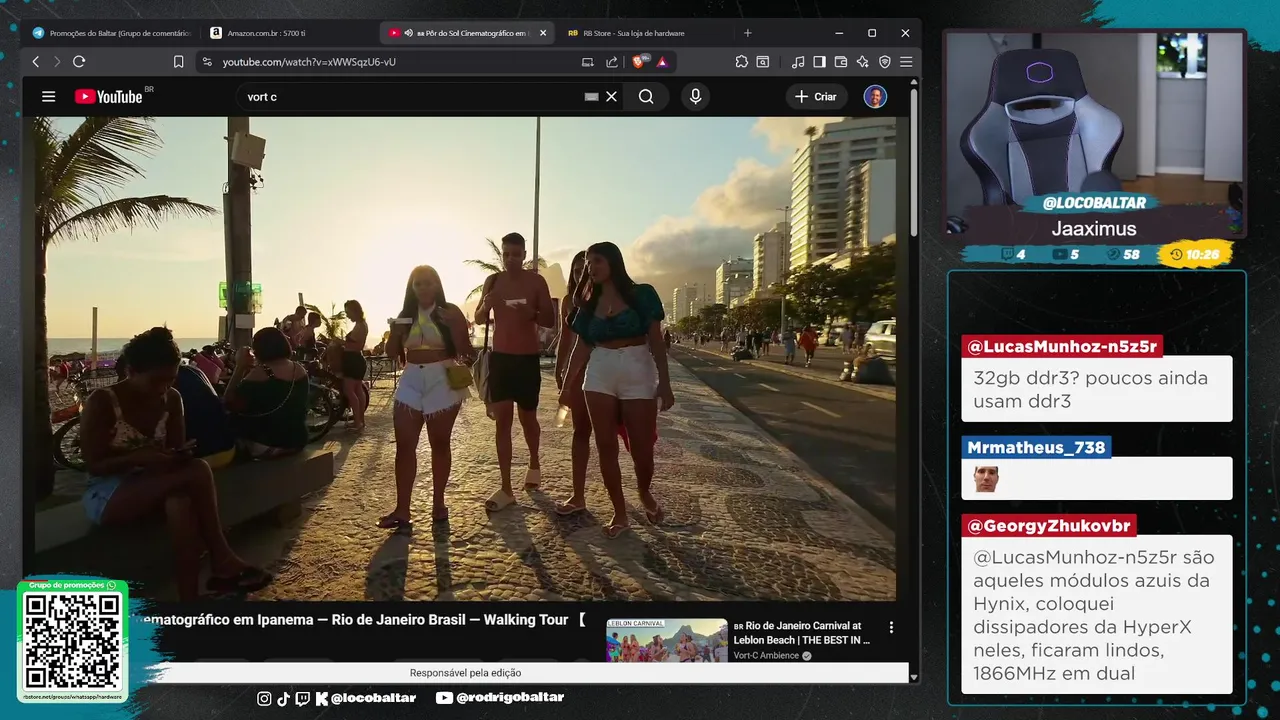
Task: Open the extensions puzzle-piece menu
Action: pyautogui.click(x=741, y=62)
